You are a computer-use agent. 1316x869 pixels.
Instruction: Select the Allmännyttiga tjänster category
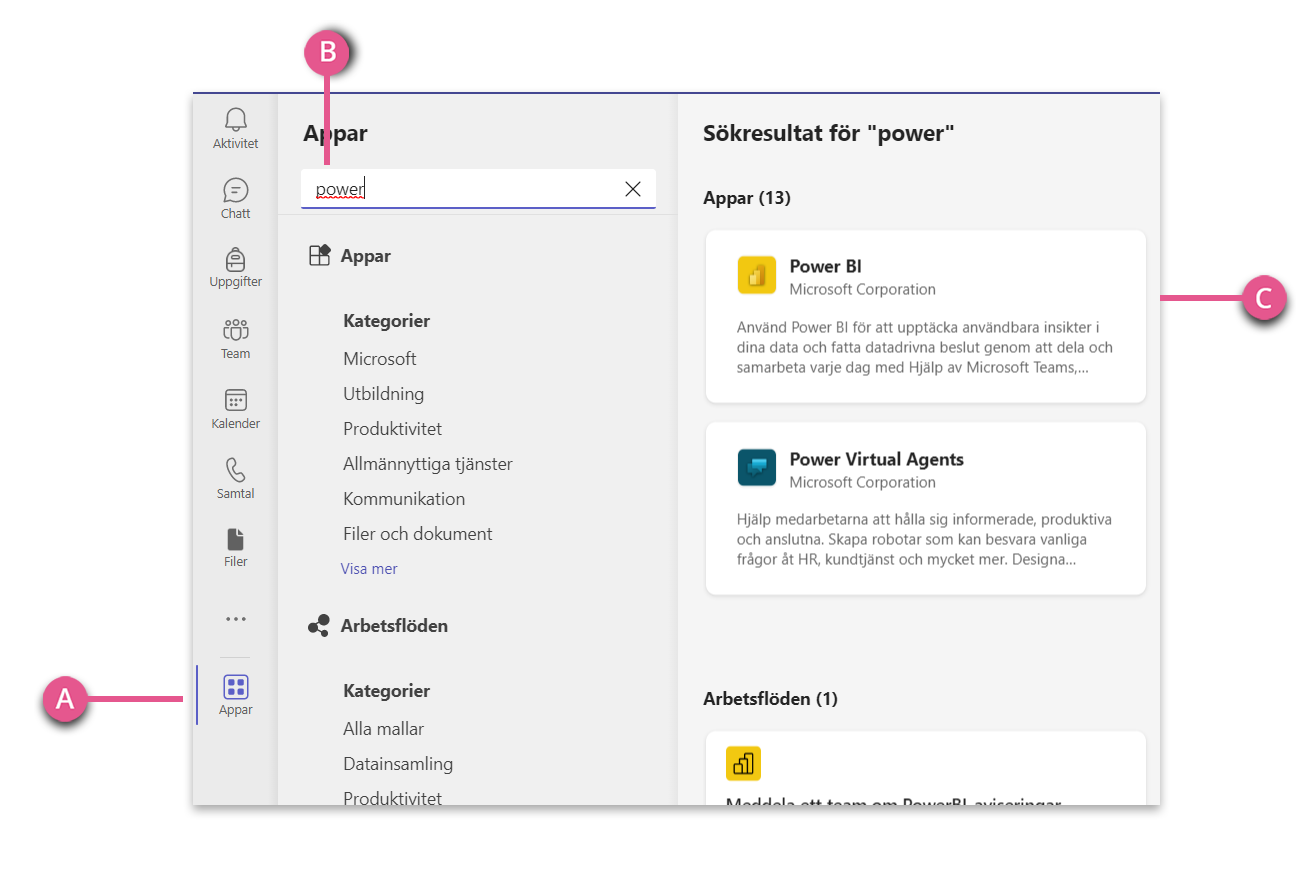428,464
